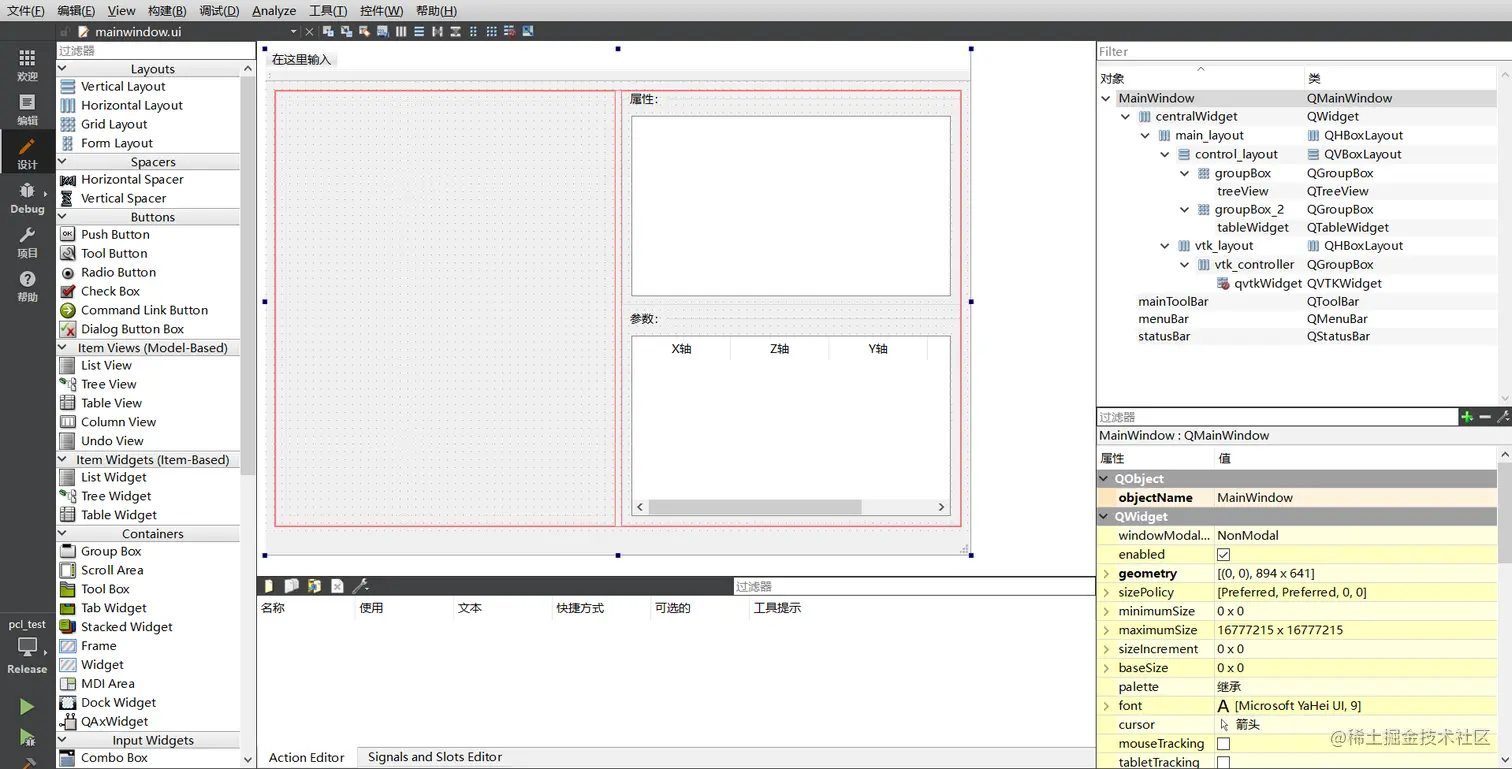Click the 在这里输入 menu placeholder

(x=301, y=59)
